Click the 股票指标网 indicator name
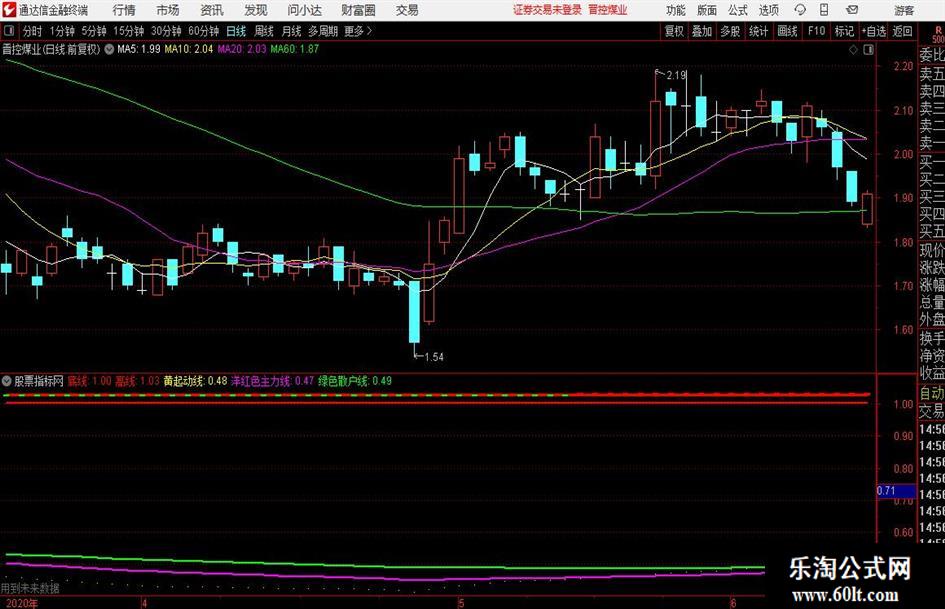 (39, 381)
